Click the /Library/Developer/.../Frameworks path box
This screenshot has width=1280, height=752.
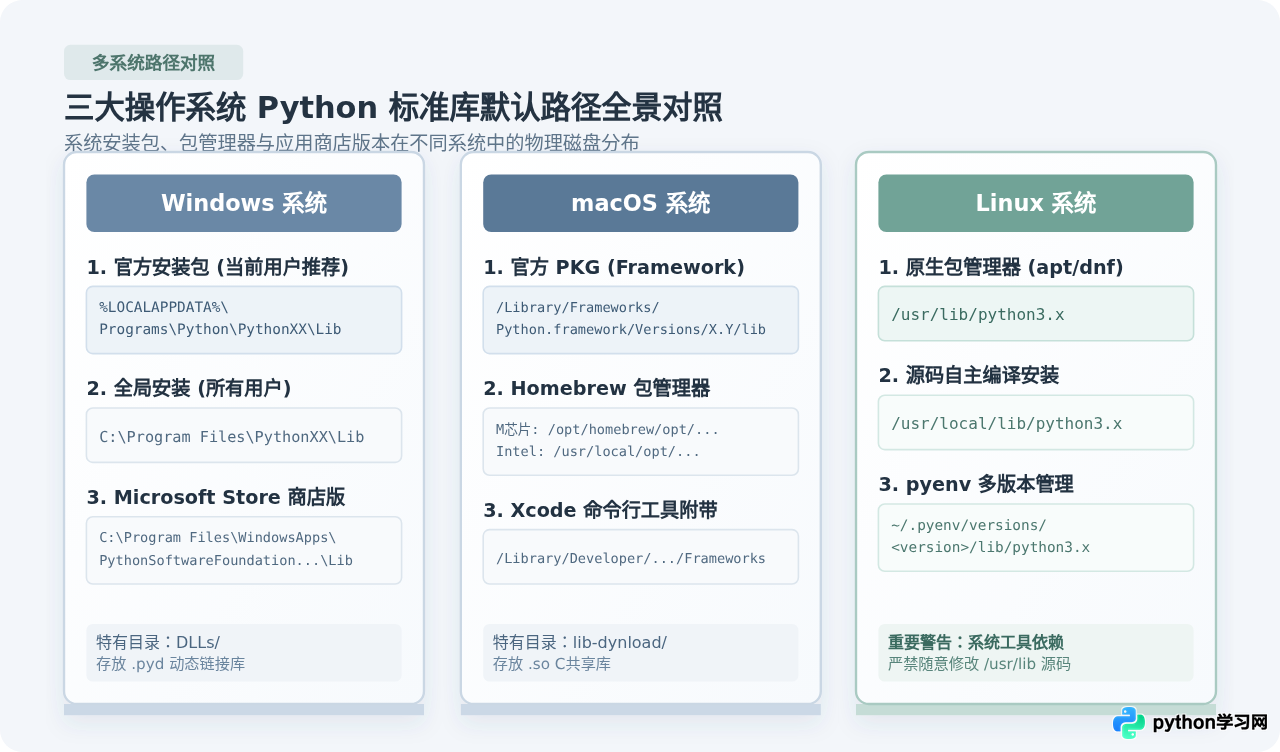pyautogui.click(x=640, y=557)
